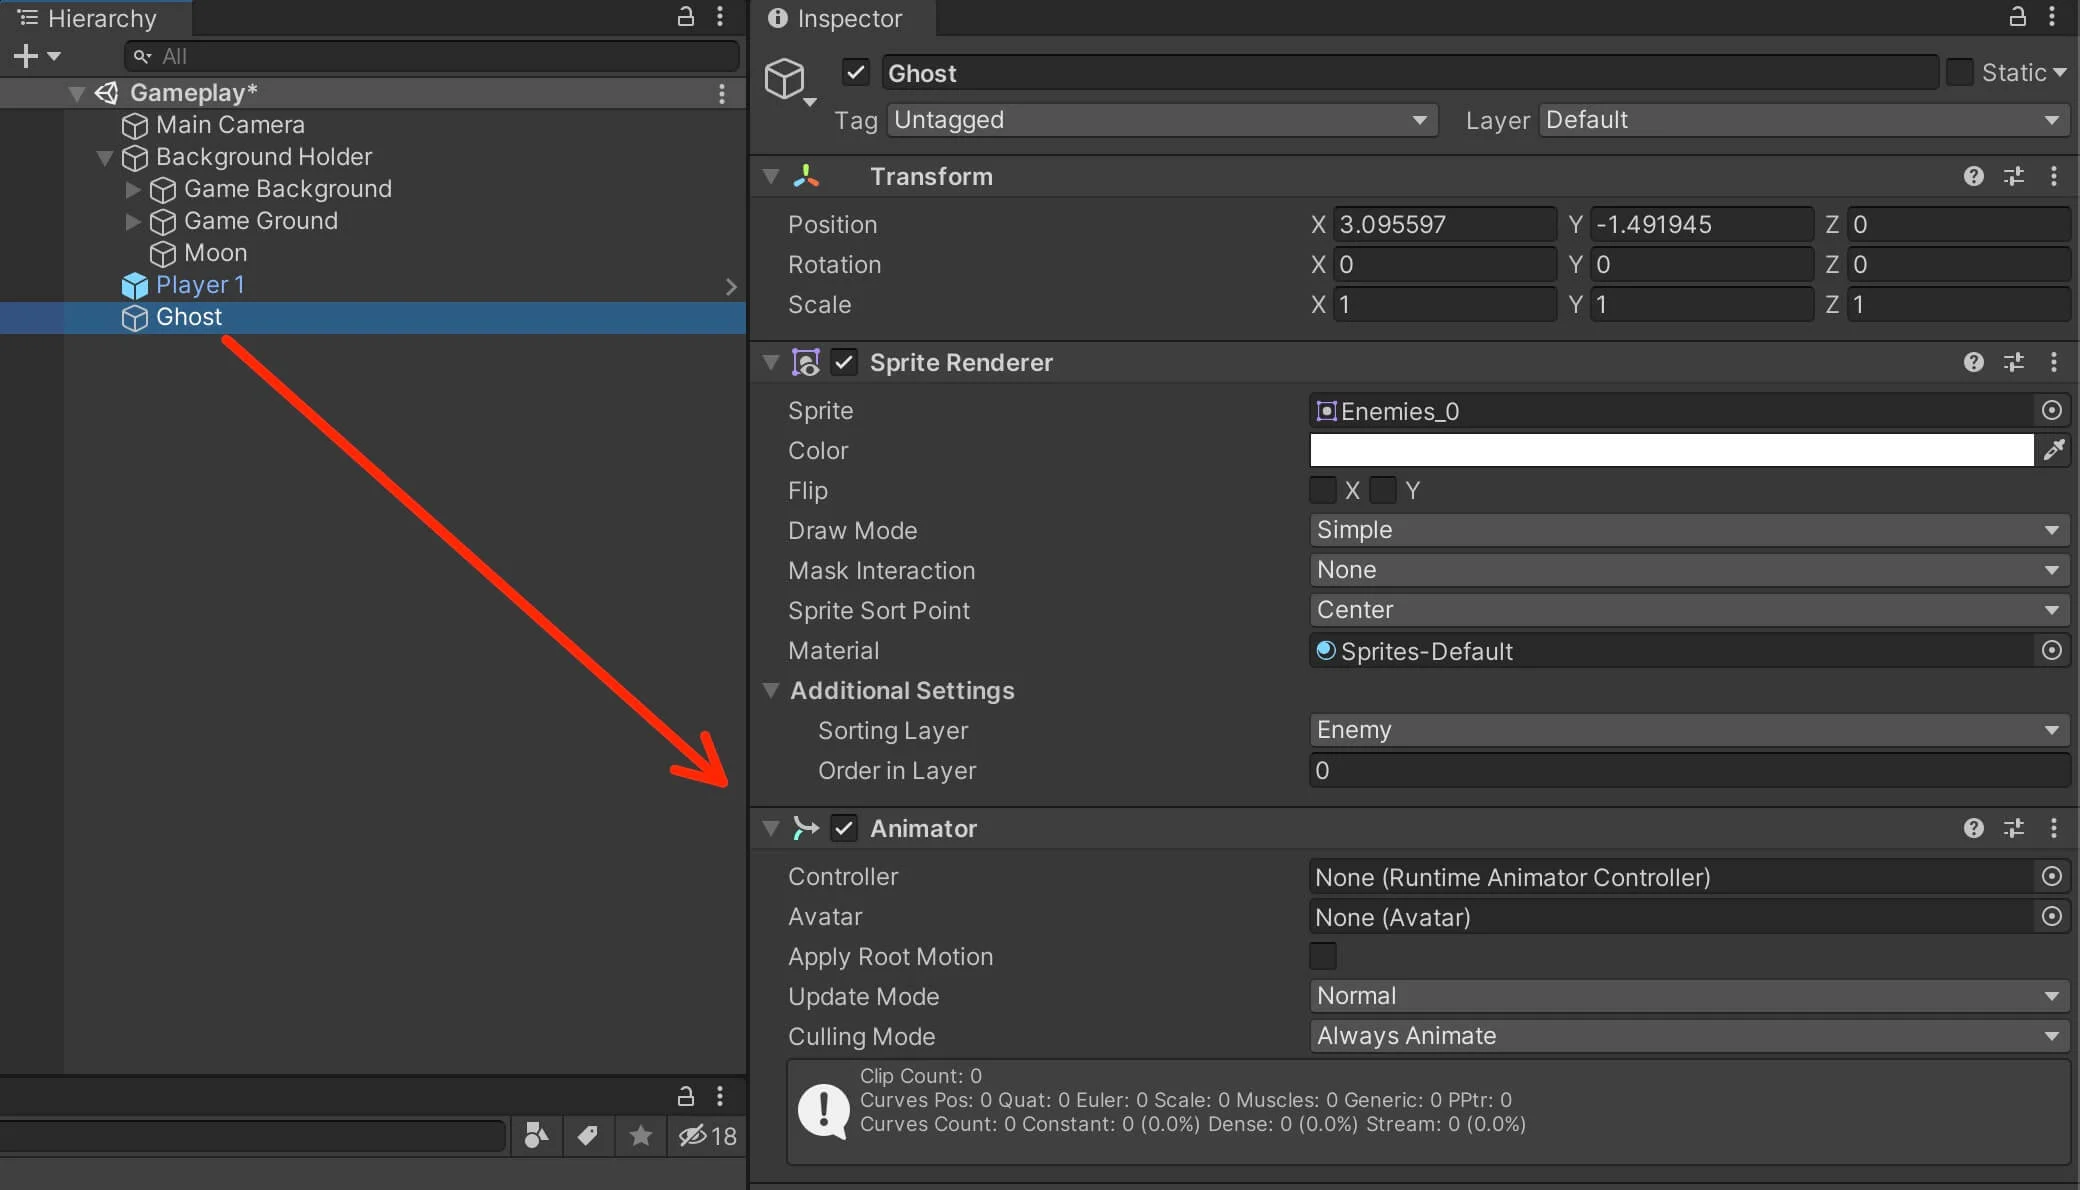This screenshot has height=1190, width=2080.
Task: Lock the bottom Project panel
Action: (686, 1096)
